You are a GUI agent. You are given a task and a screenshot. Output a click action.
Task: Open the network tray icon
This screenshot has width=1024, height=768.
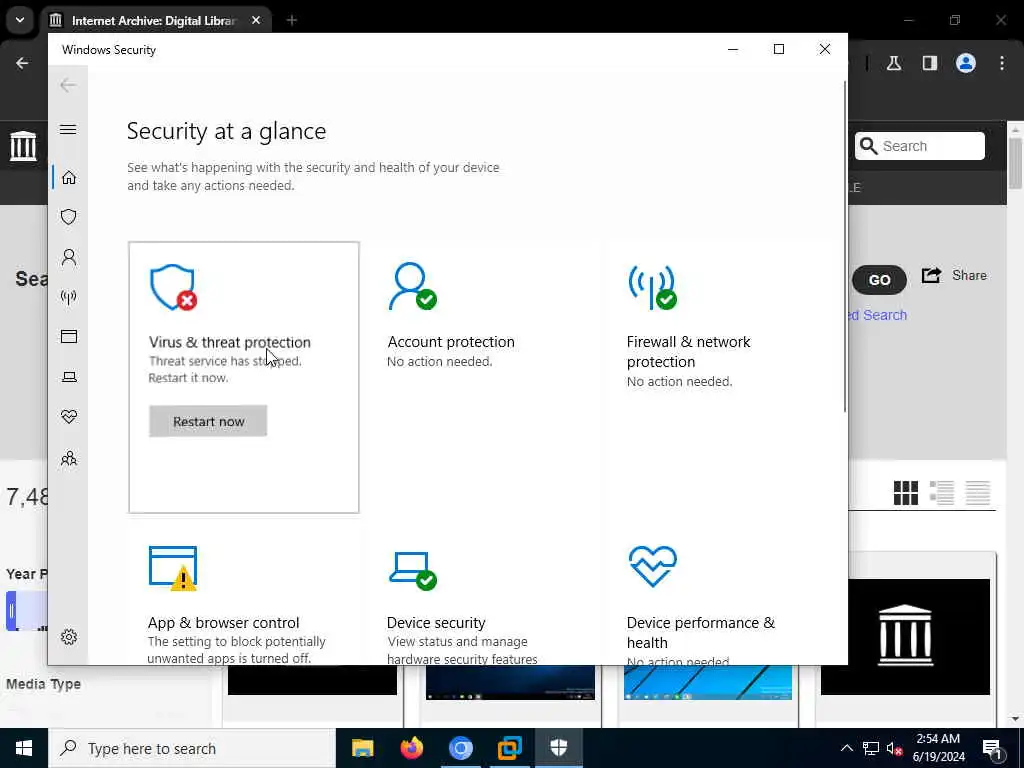(871, 748)
